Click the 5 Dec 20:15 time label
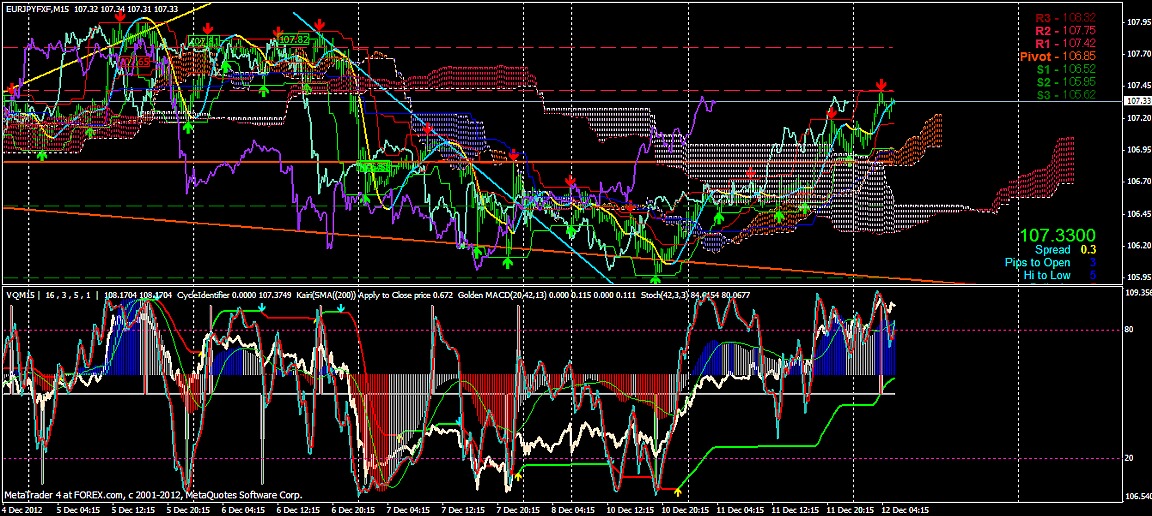This screenshot has height=516, width=1152. point(190,509)
